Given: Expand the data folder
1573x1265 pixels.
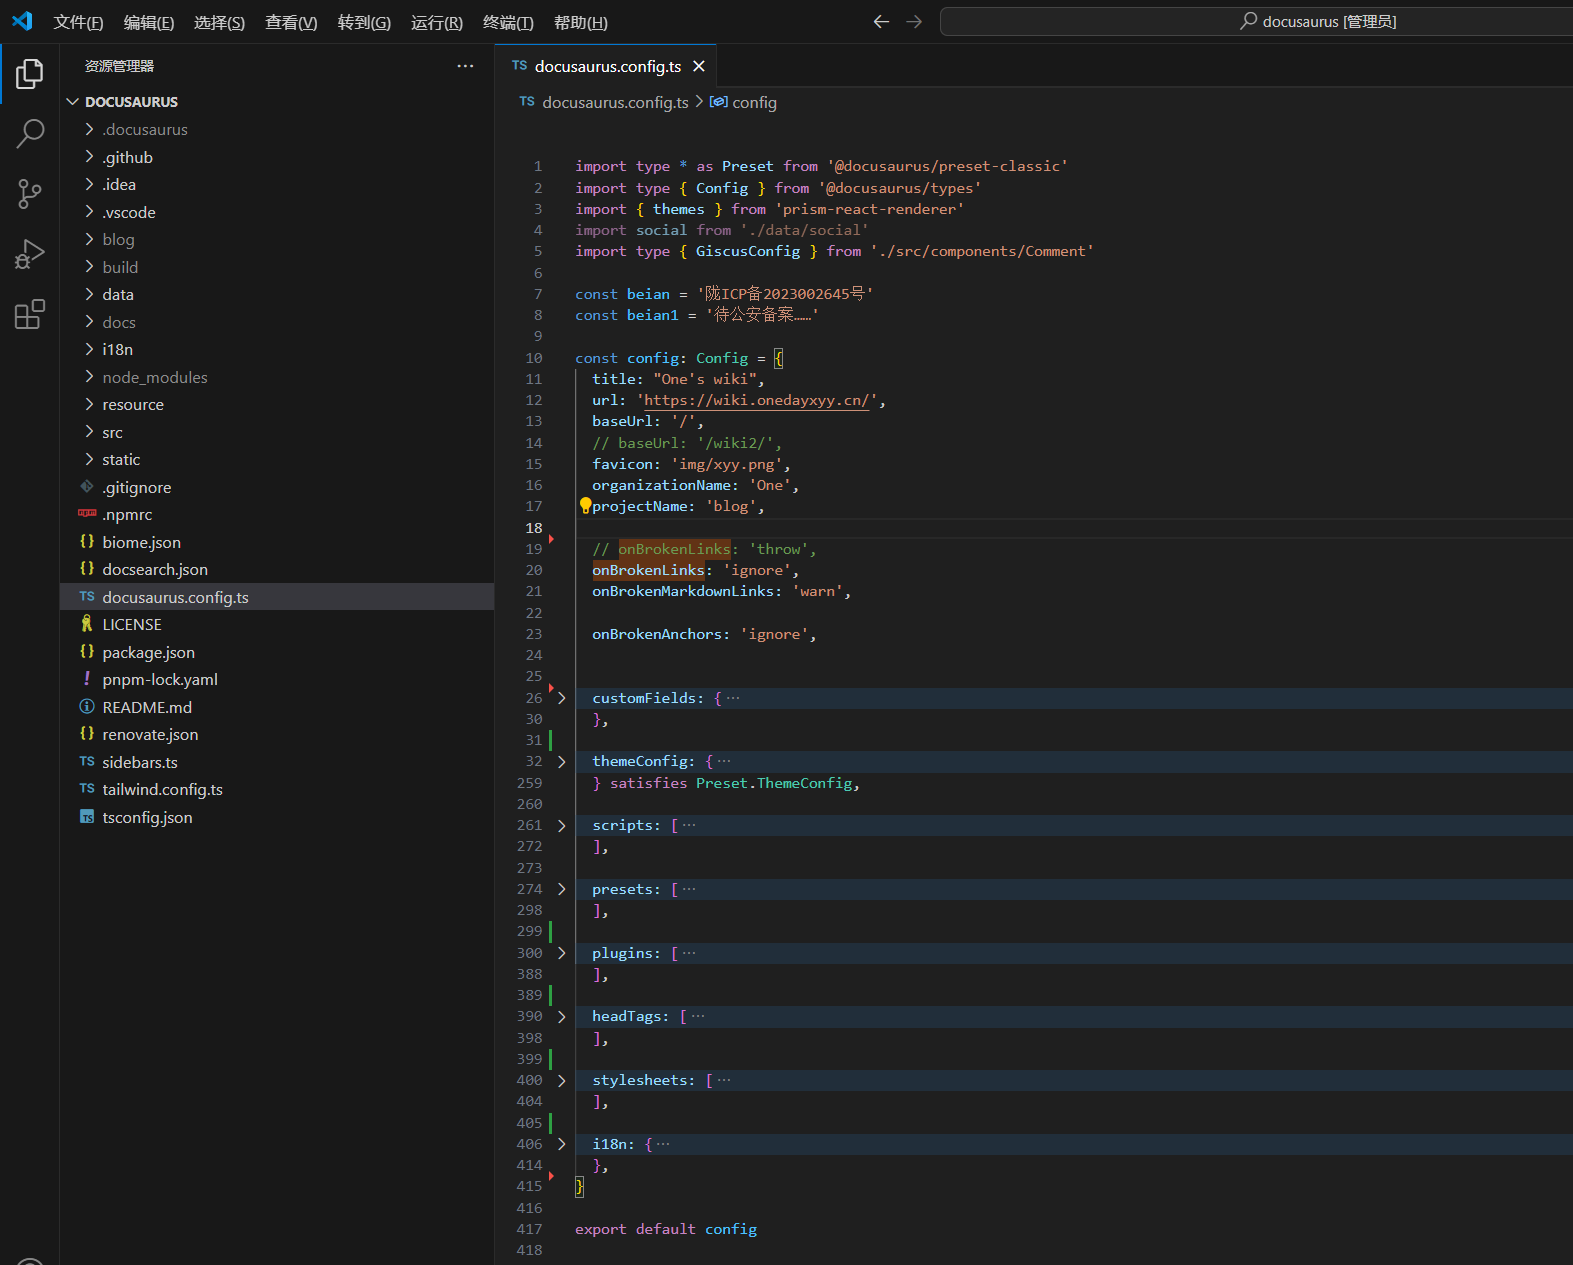Looking at the screenshot, I should click(277, 294).
